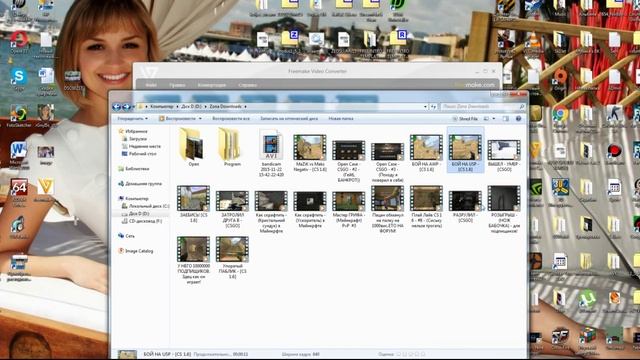Open Google Chrome desktop icon
Screen dimensions: 640x360
(560, 117)
